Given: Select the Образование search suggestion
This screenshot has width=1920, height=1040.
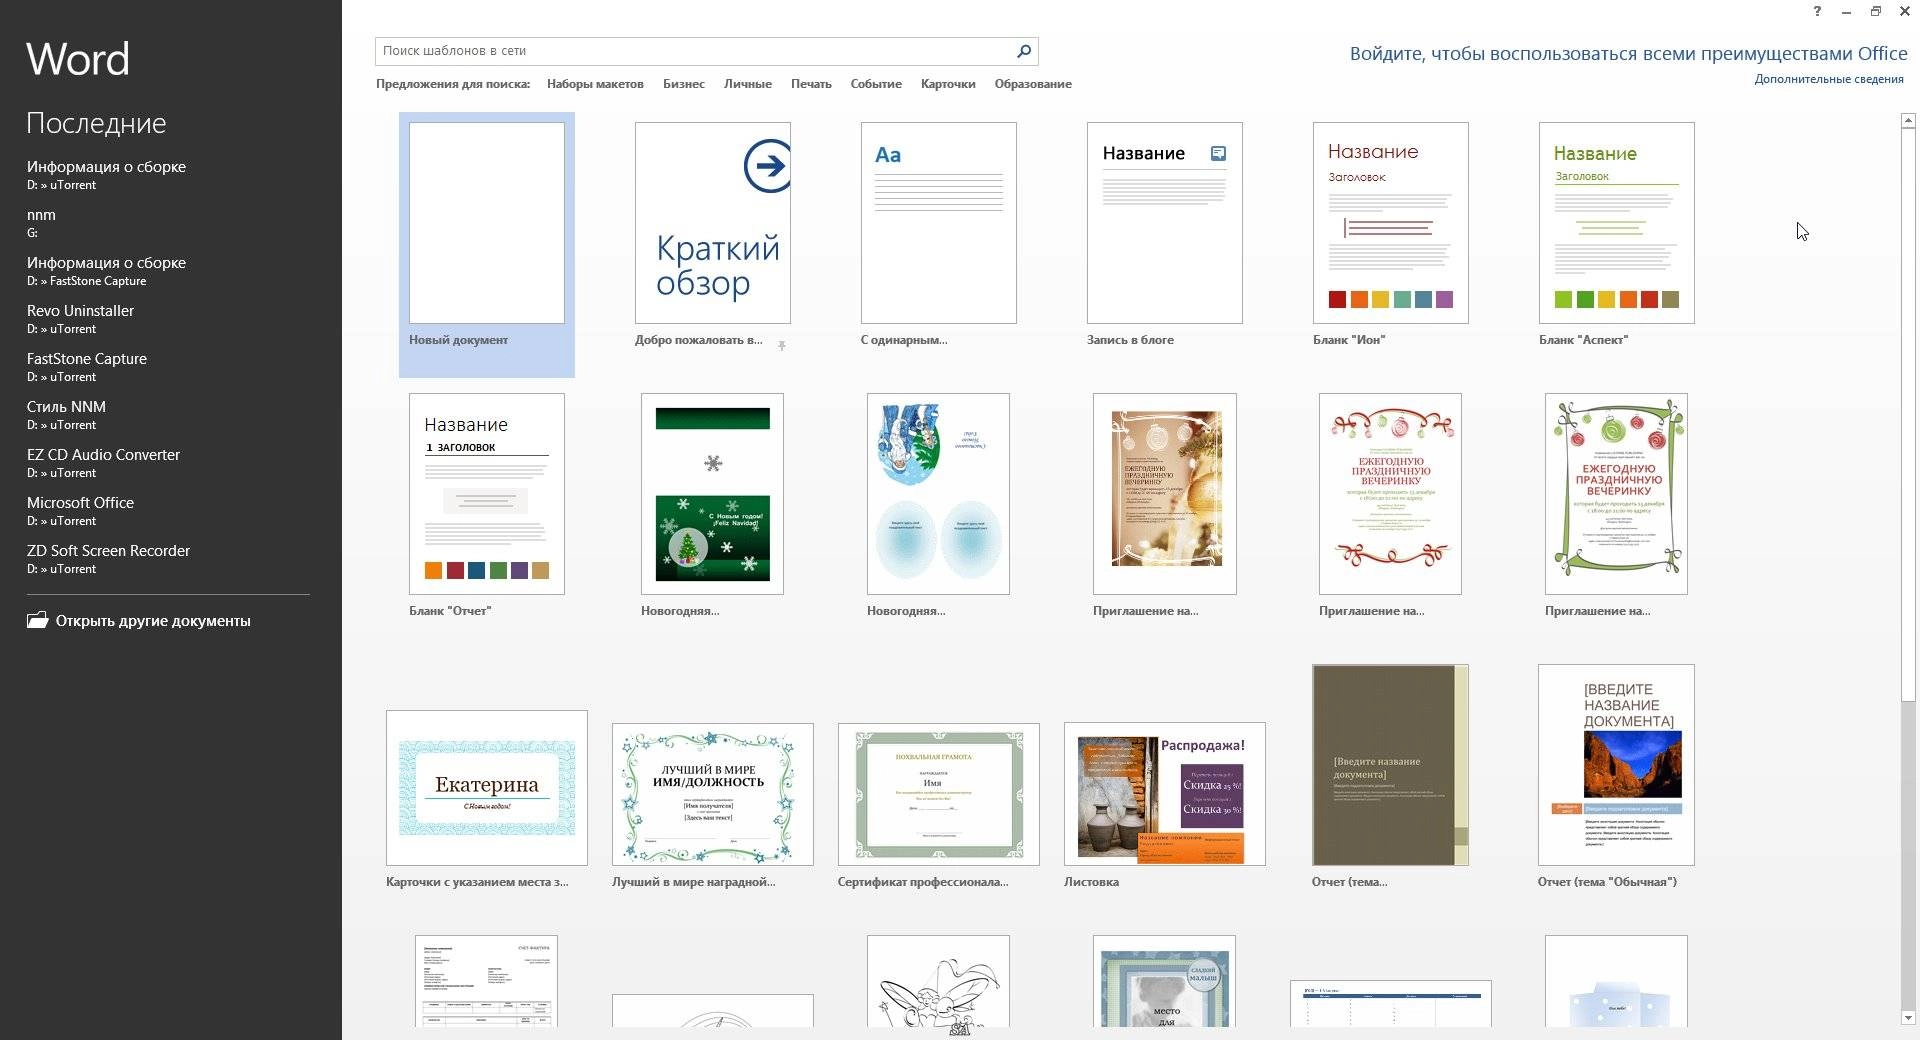Looking at the screenshot, I should click(1033, 84).
